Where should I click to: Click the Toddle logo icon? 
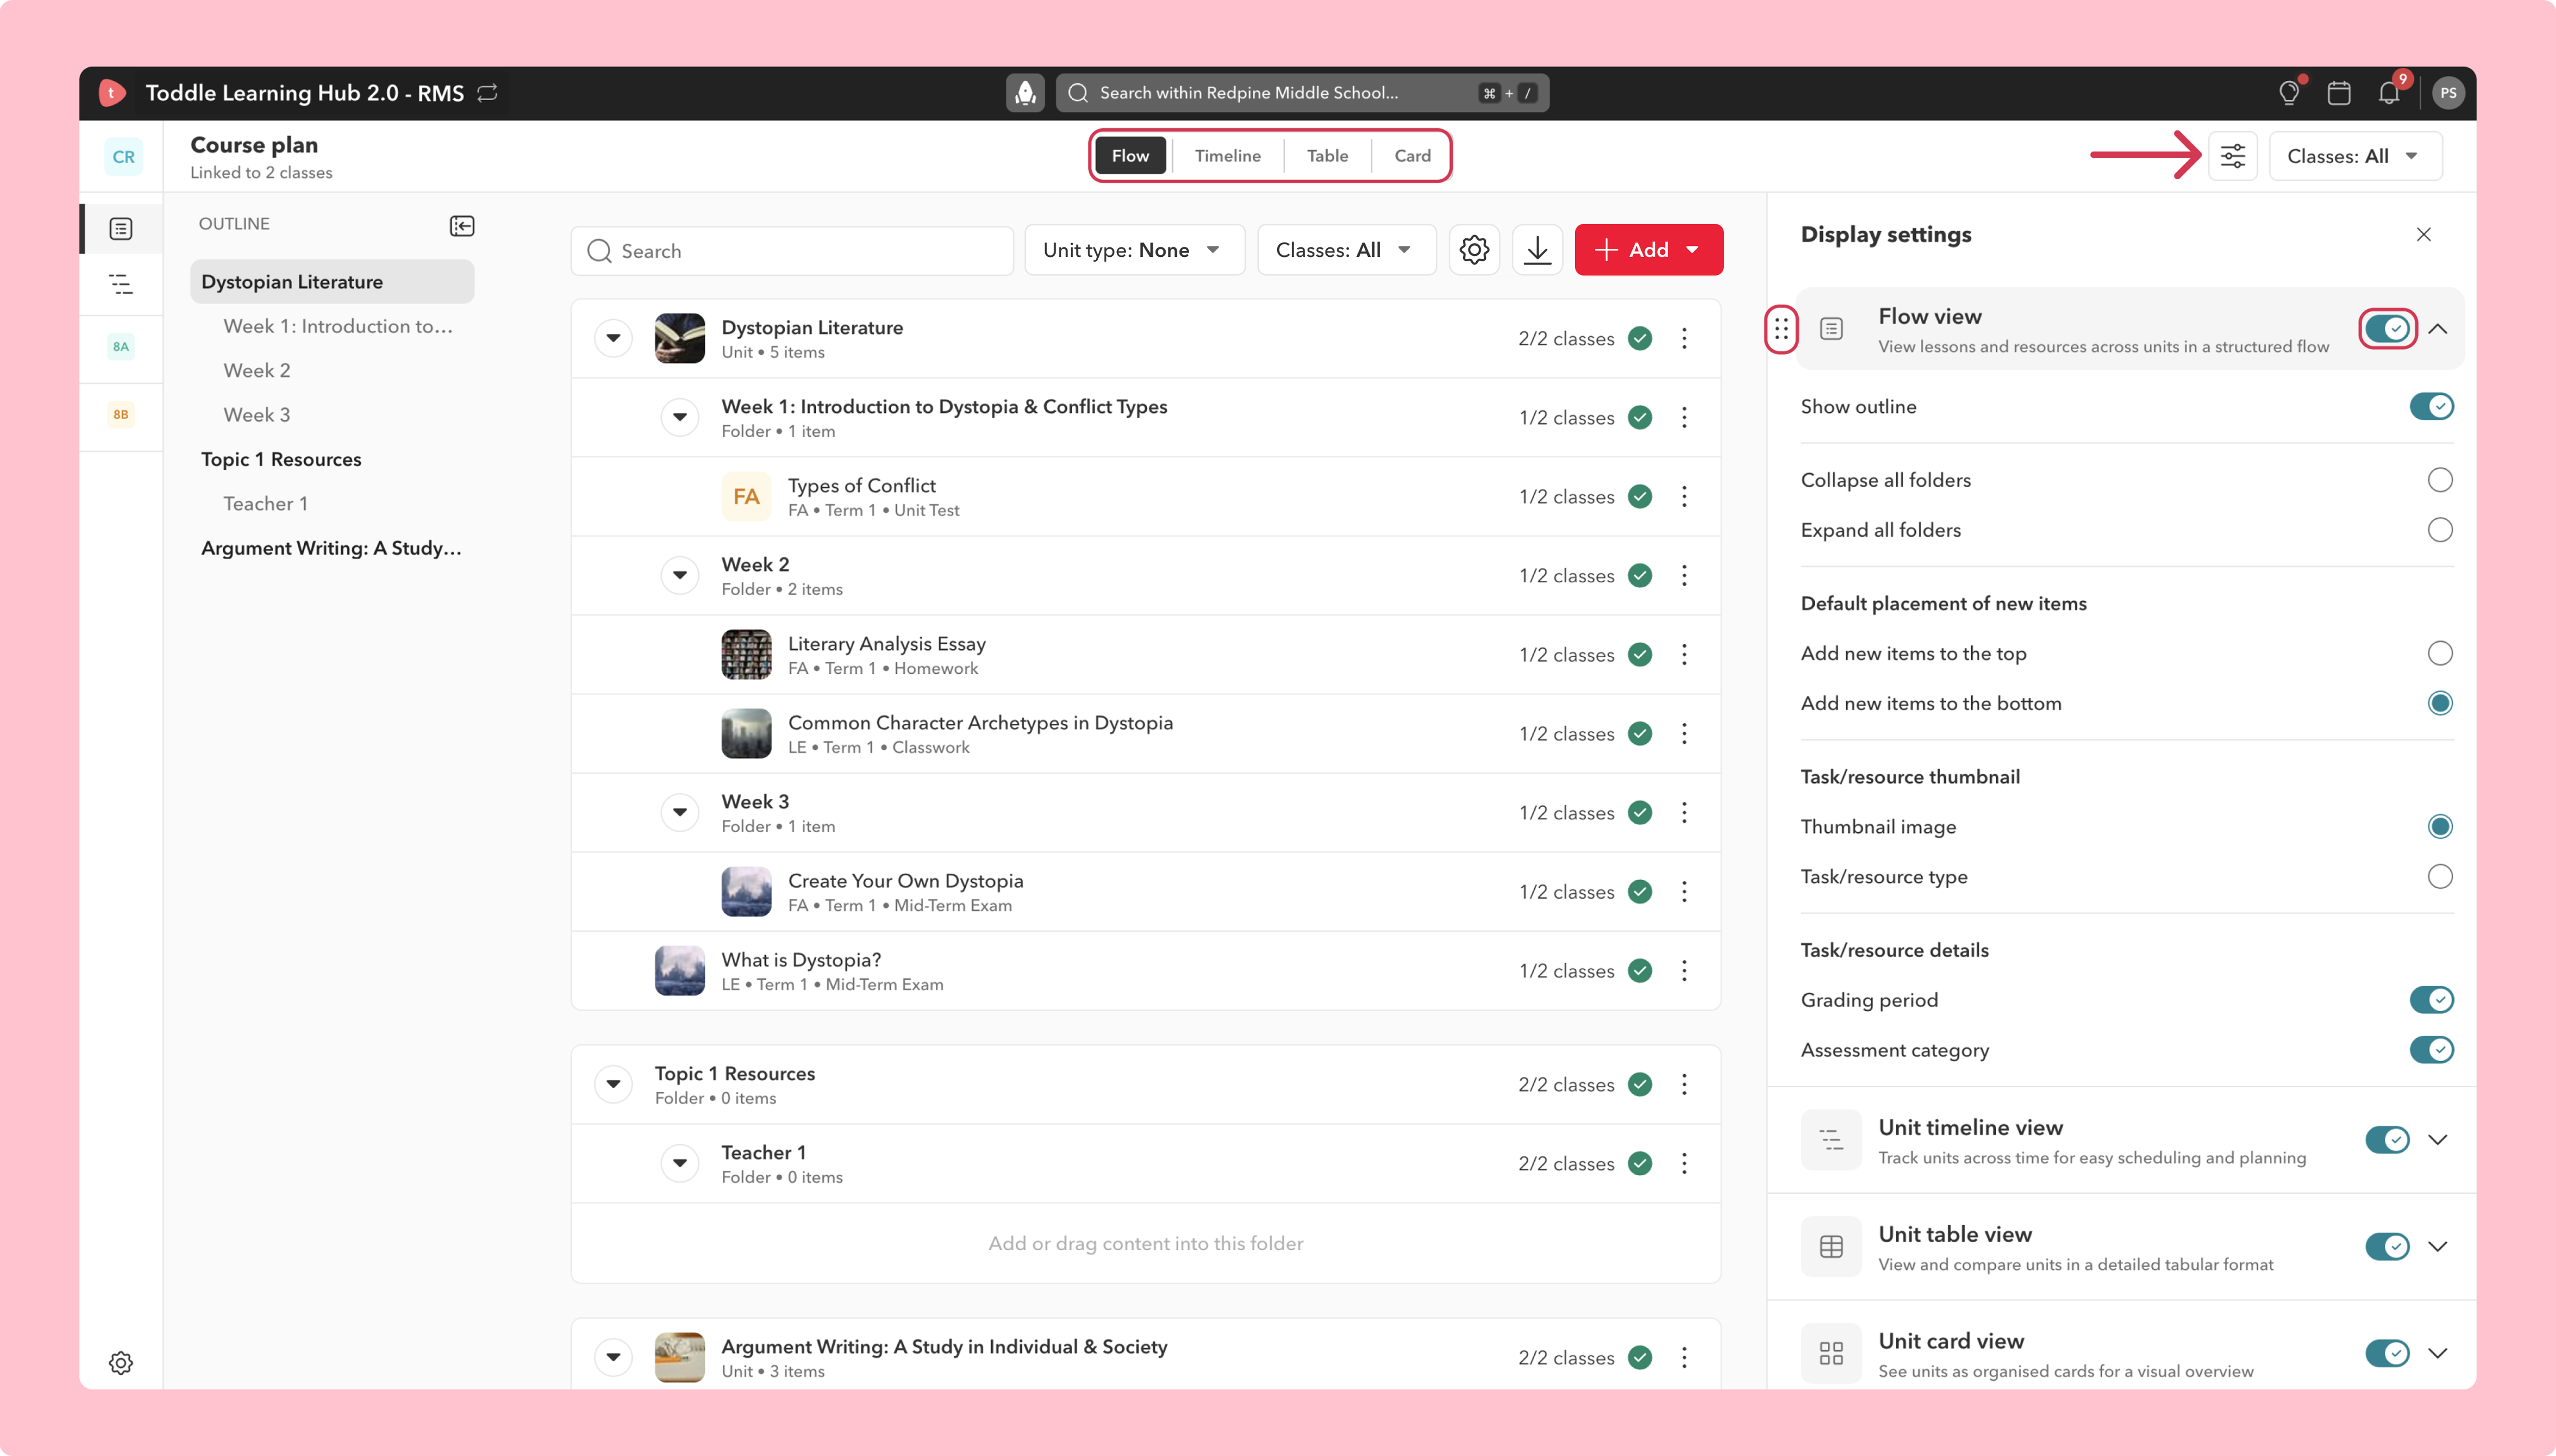click(112, 93)
